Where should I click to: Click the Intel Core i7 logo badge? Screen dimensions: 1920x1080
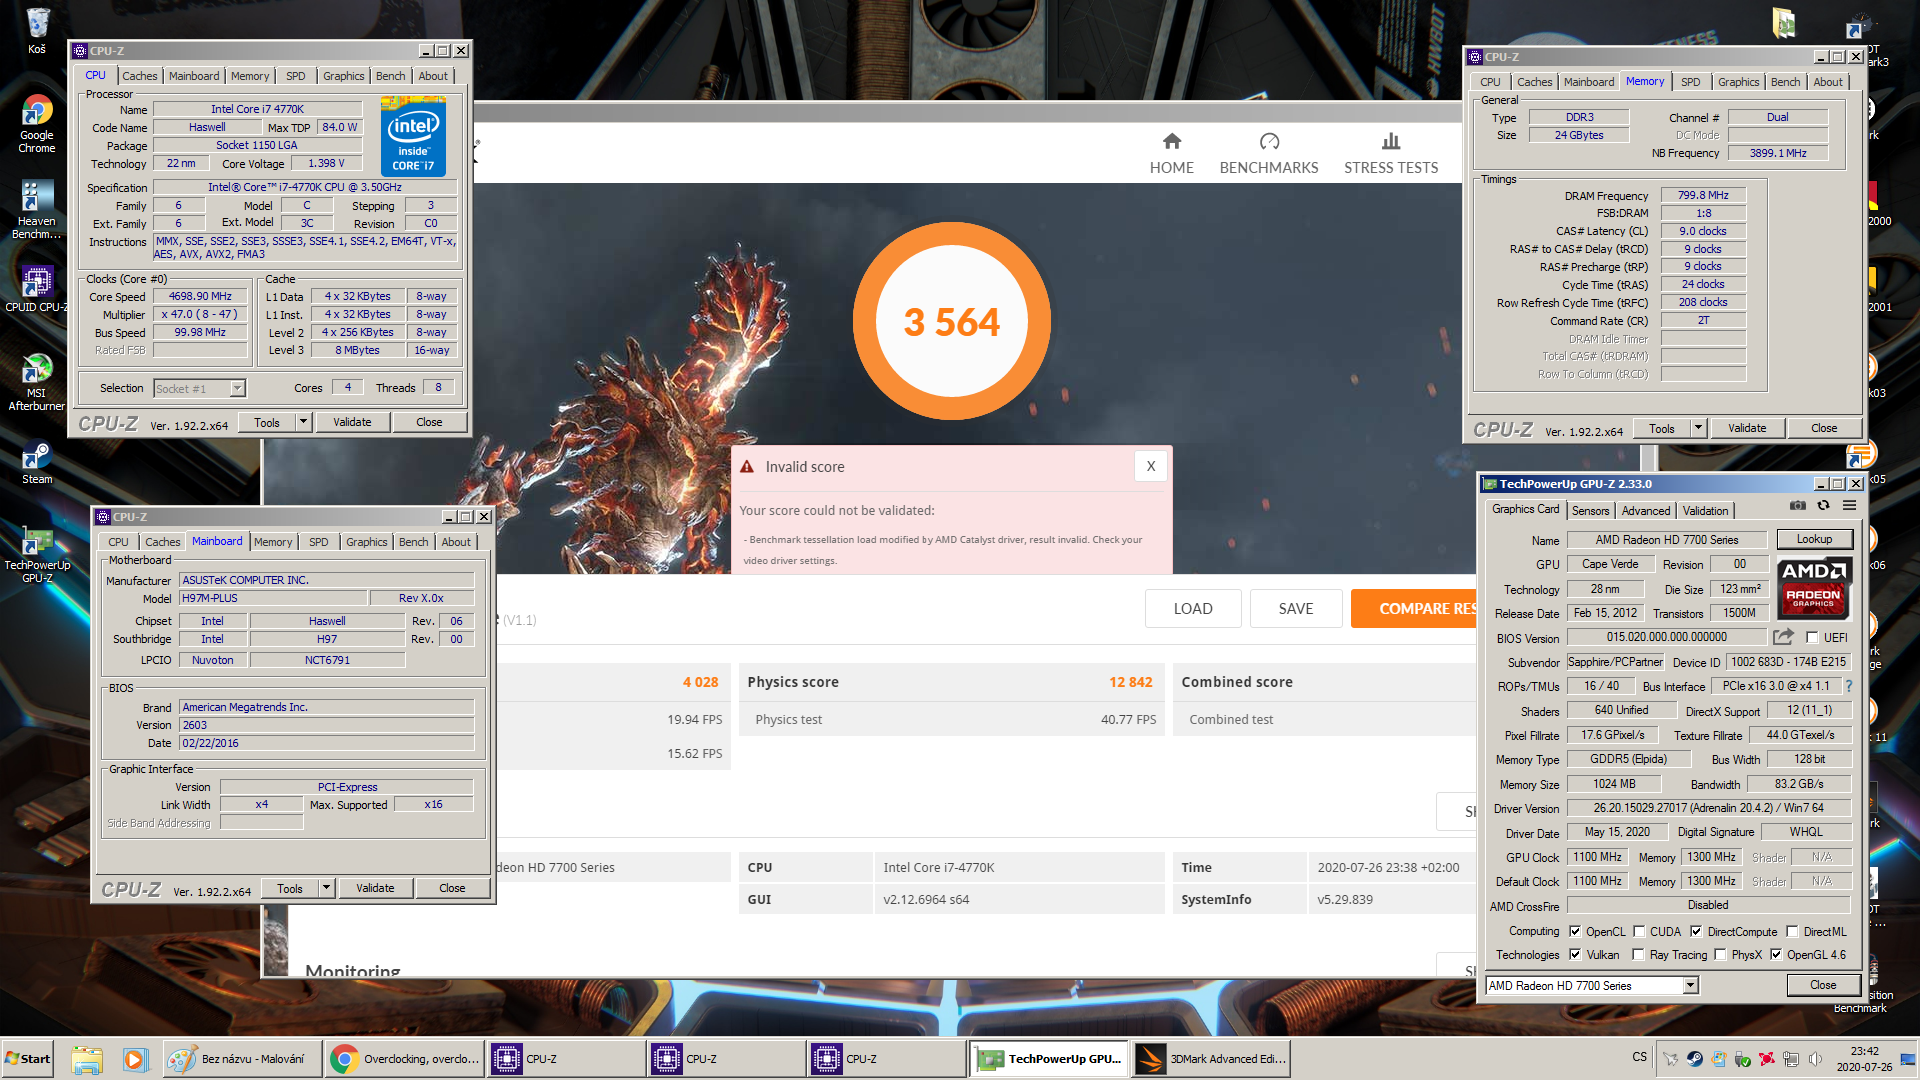(x=413, y=137)
